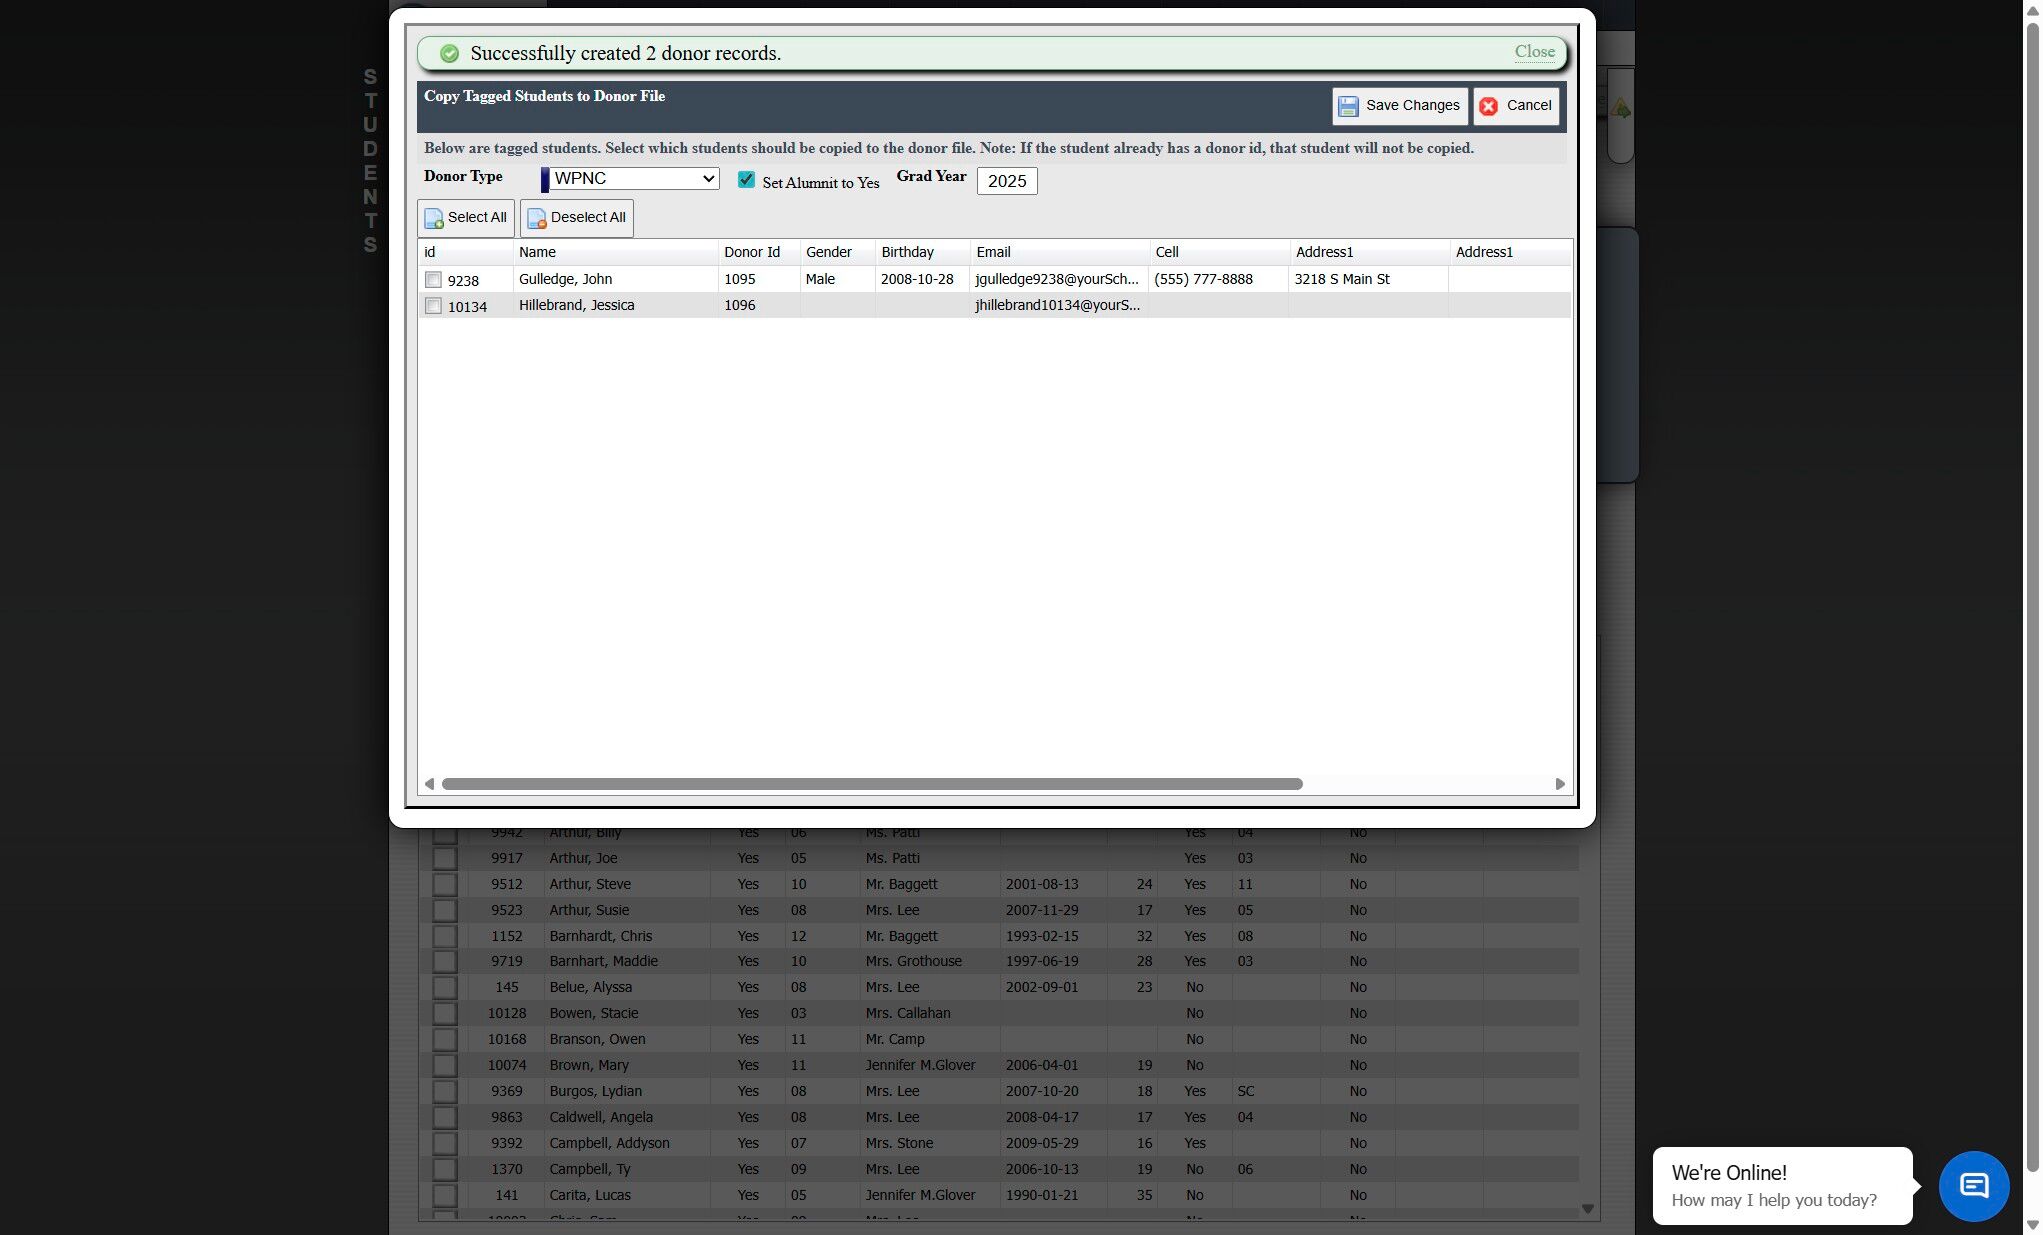Open the live chat bubble icon
The height and width of the screenshot is (1235, 2043).
click(x=1973, y=1186)
